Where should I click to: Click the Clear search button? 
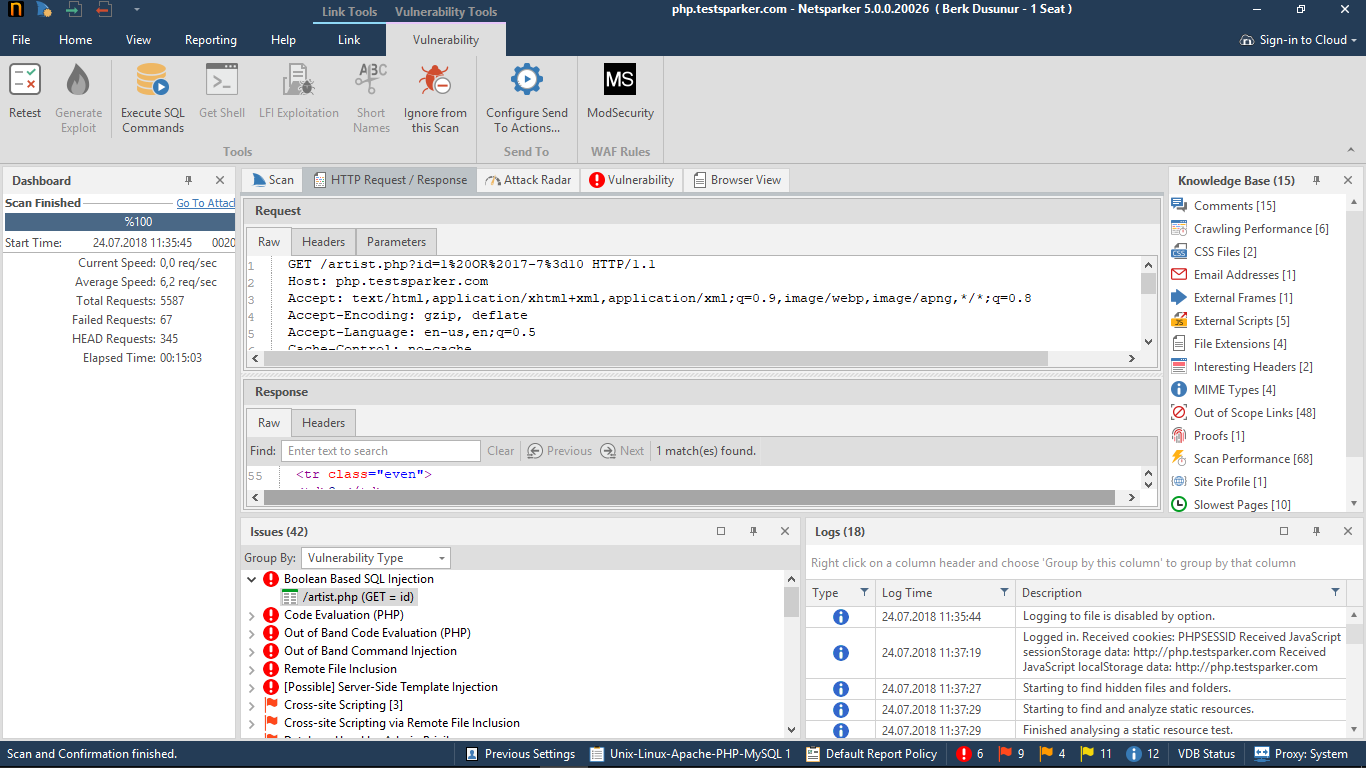(501, 451)
